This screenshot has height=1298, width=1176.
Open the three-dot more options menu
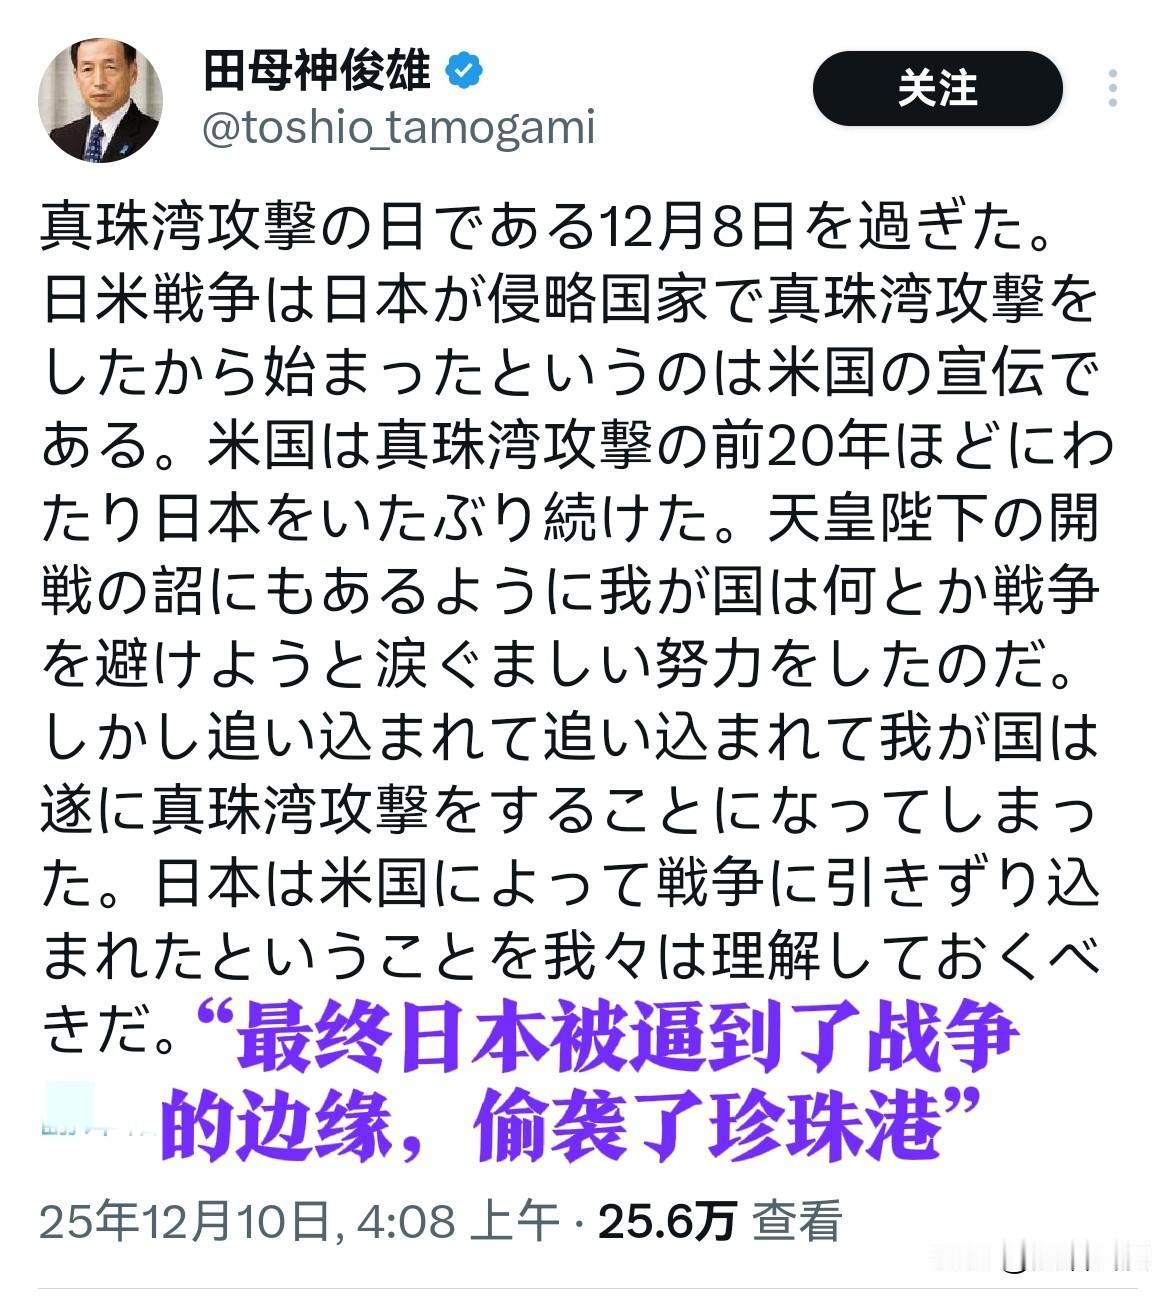[x=1112, y=89]
